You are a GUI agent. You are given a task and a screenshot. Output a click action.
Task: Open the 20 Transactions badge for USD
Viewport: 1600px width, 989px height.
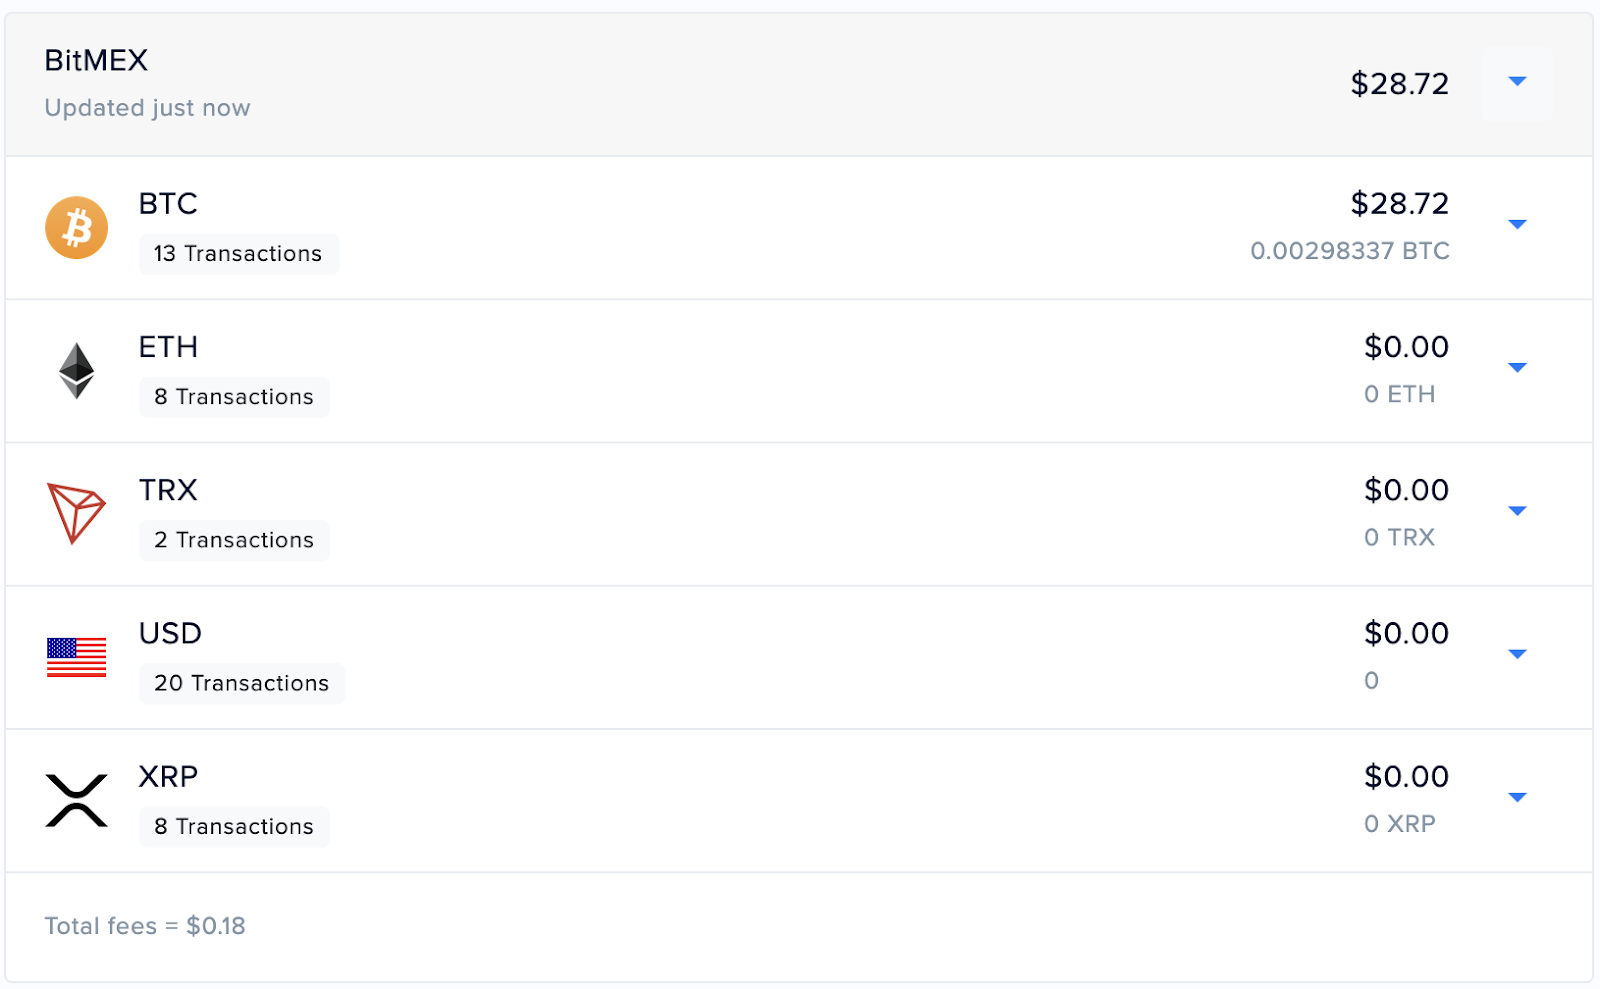point(242,683)
